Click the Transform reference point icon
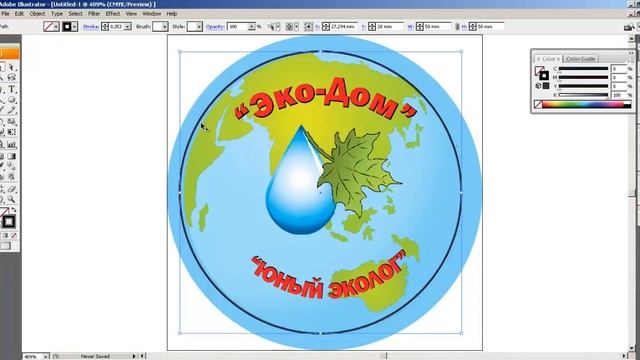 click(x=309, y=27)
